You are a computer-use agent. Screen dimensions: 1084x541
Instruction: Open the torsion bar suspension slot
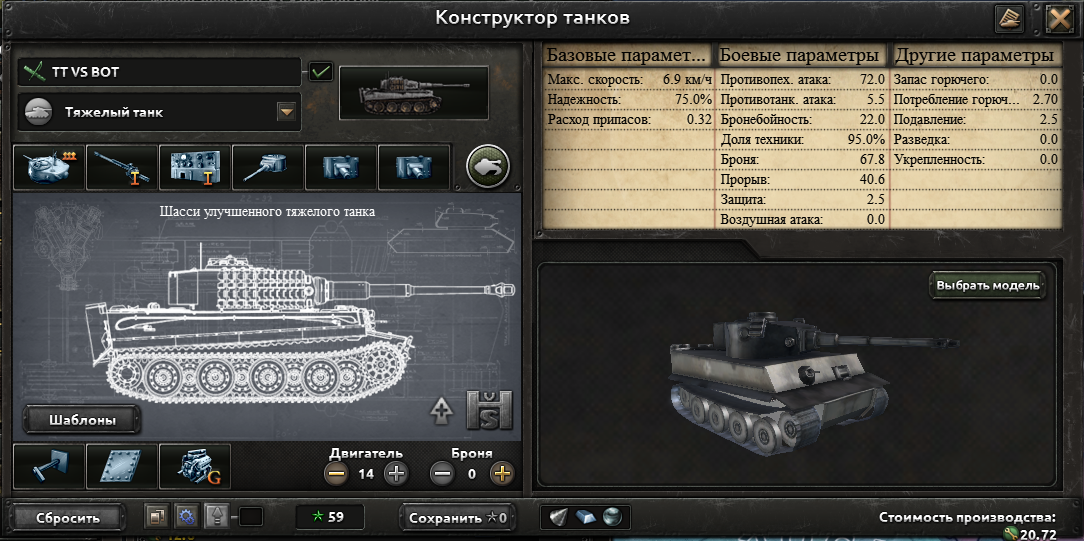point(50,466)
